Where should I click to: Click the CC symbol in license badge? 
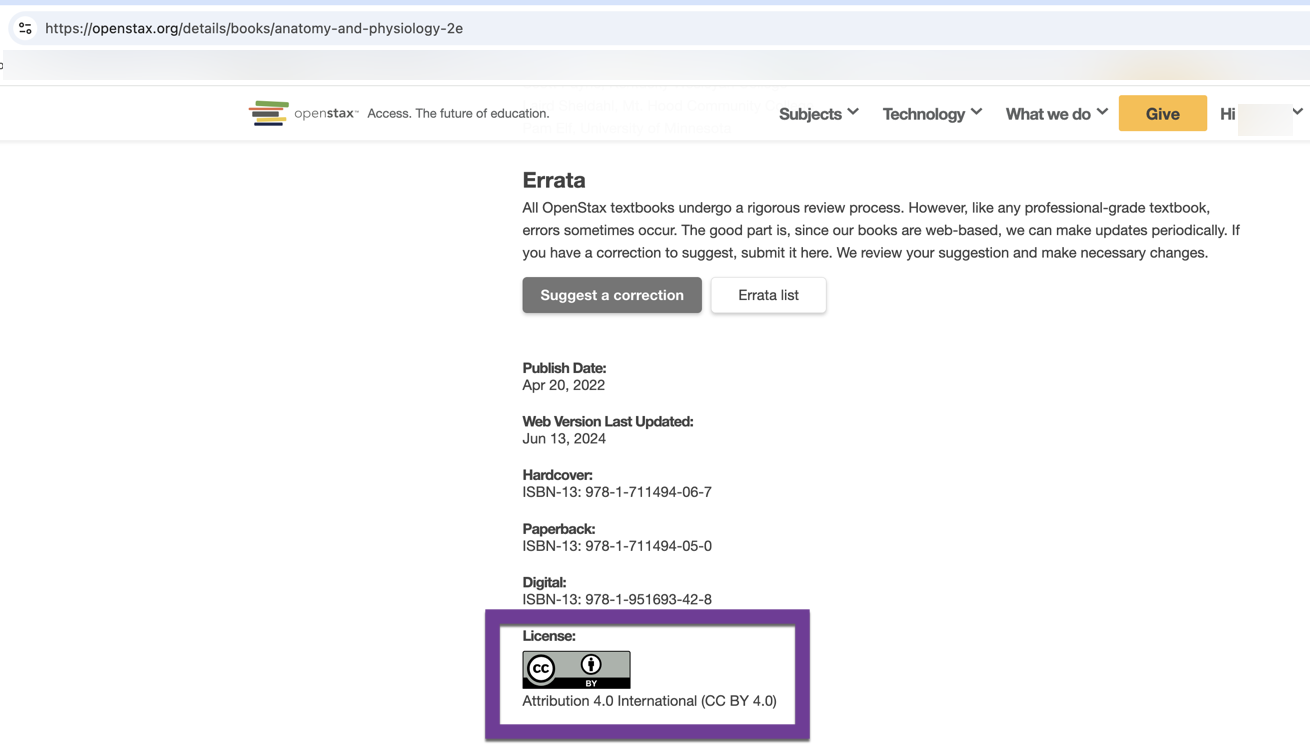(541, 669)
